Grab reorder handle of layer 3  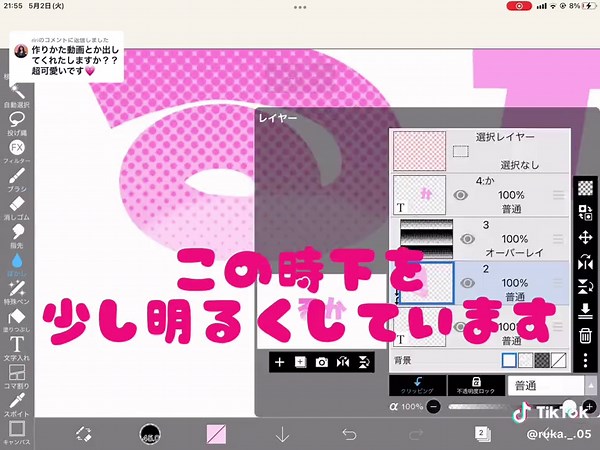click(x=558, y=239)
